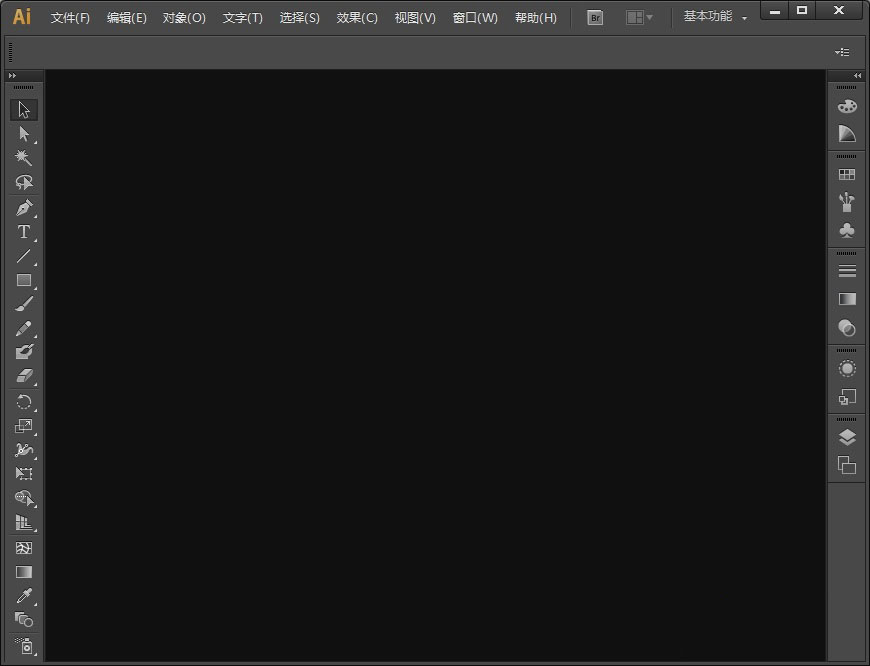
Task: Open the control bar options menu
Action: [842, 52]
